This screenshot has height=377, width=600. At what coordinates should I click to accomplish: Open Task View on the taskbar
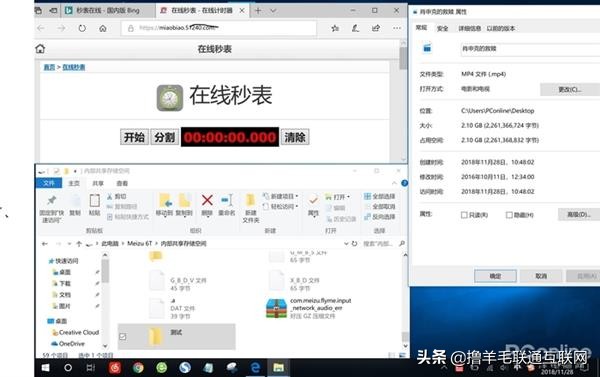pyautogui.click(x=90, y=368)
